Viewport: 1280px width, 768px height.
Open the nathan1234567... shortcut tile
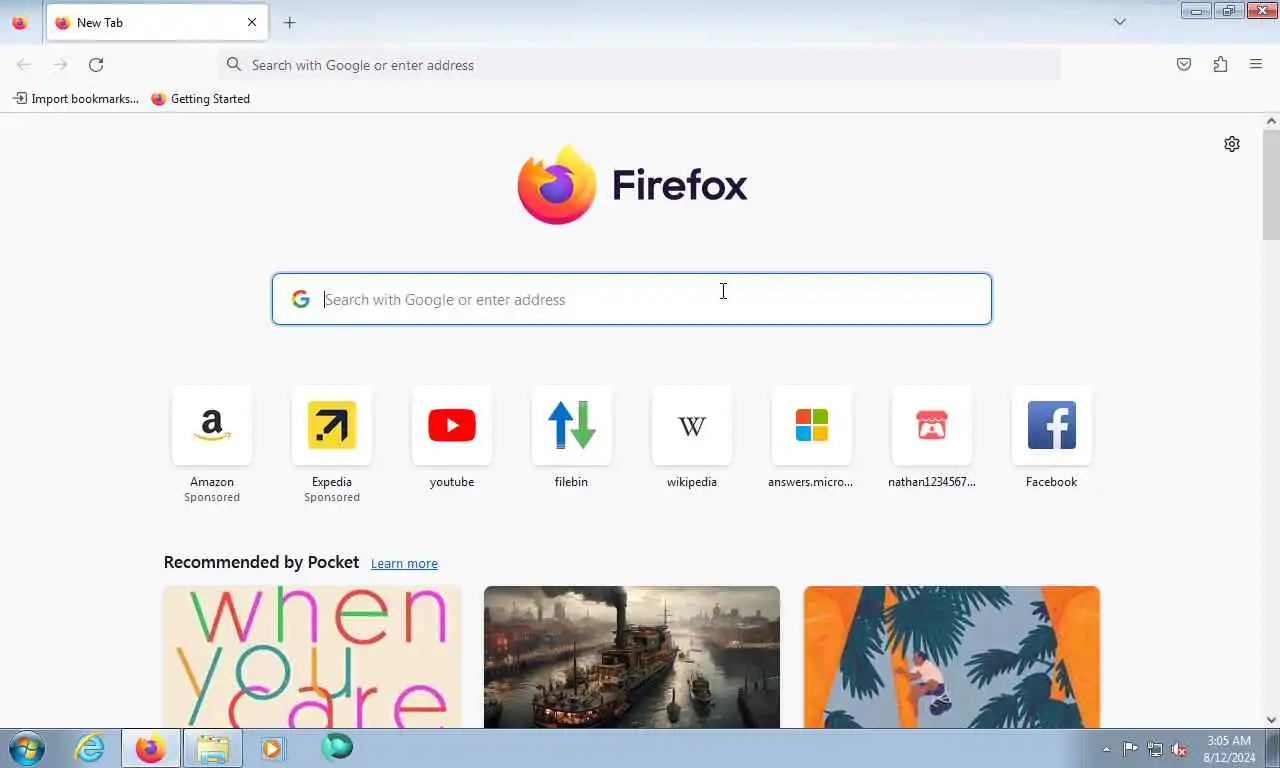(x=932, y=426)
